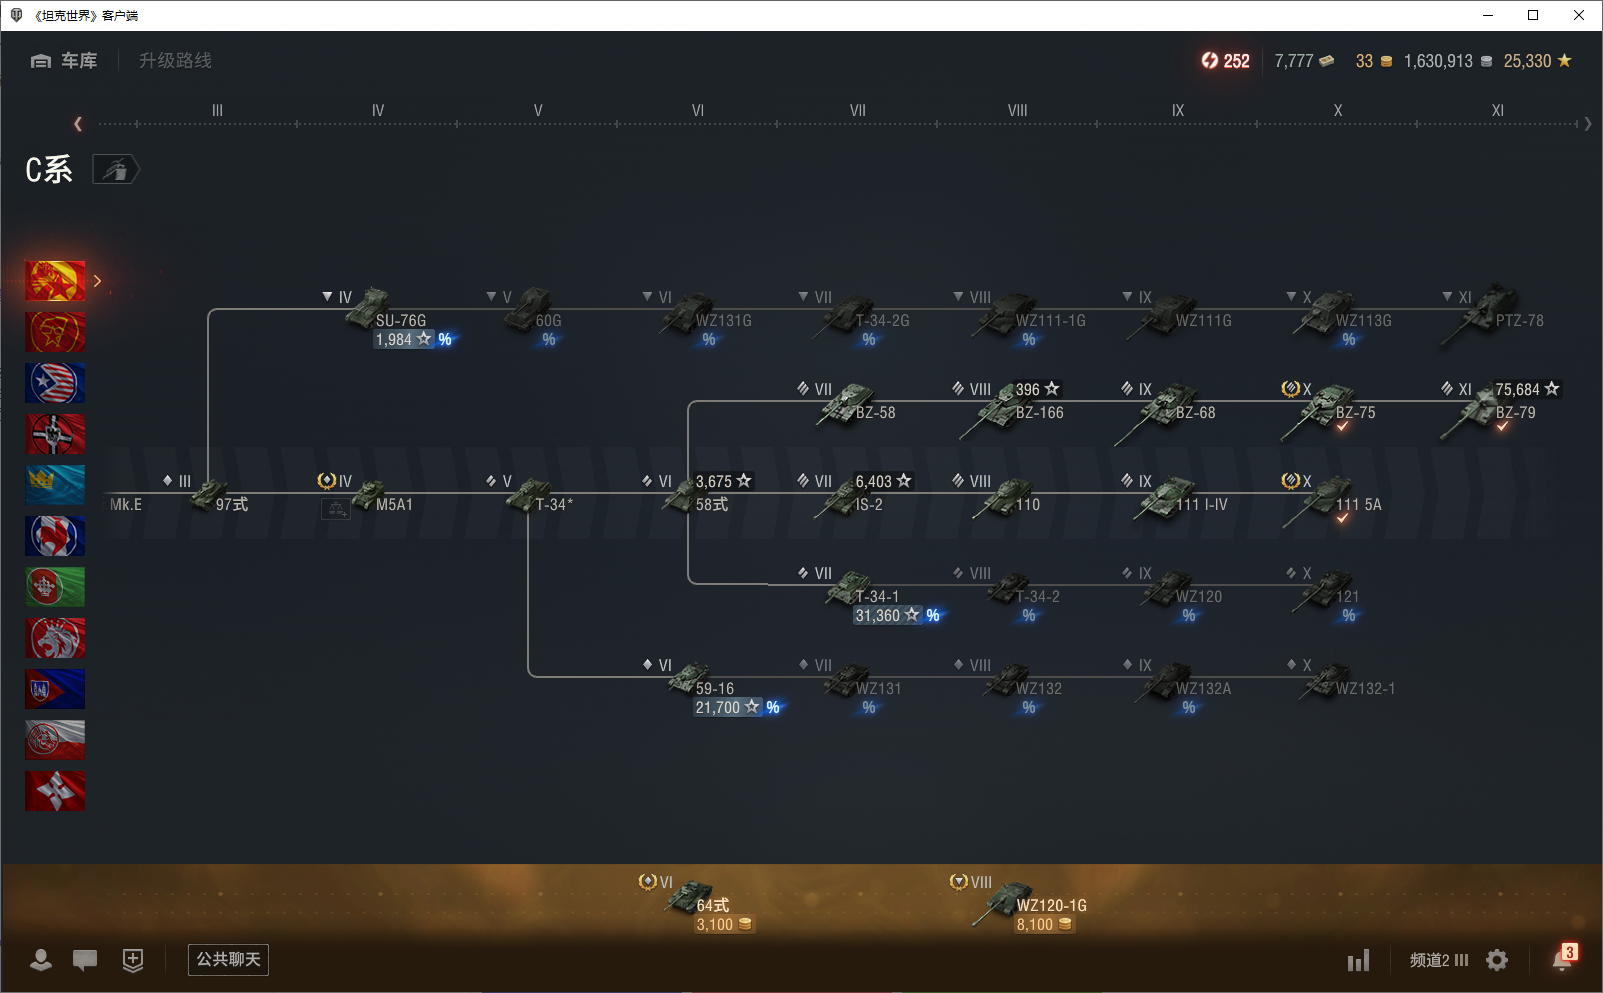
Task: Click the 21,700 experience cost under 59-16
Action: tap(727, 708)
